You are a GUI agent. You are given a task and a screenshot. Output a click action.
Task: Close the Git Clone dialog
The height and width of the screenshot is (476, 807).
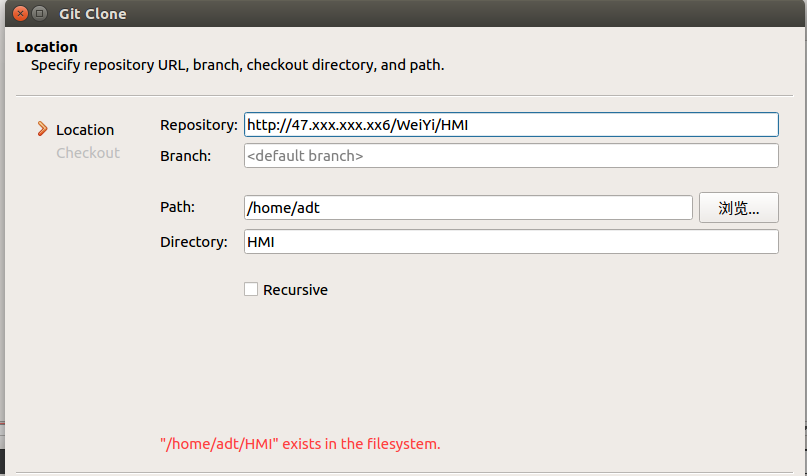(x=20, y=13)
